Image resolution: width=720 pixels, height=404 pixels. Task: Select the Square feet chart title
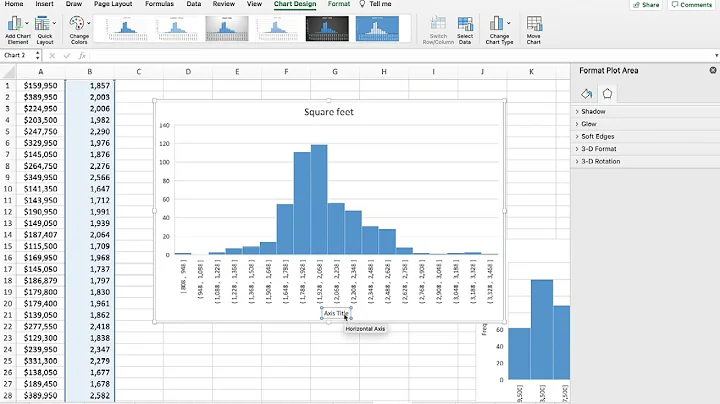click(x=329, y=112)
